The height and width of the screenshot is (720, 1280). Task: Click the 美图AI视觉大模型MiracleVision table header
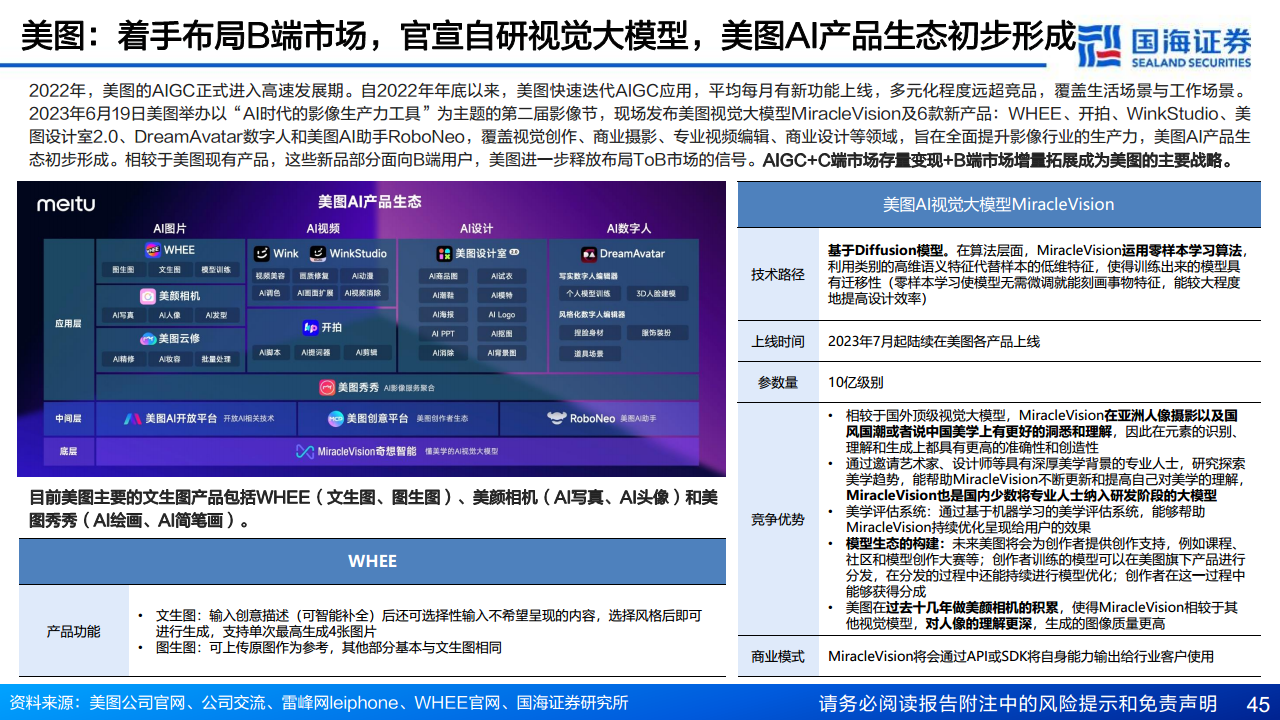998,204
